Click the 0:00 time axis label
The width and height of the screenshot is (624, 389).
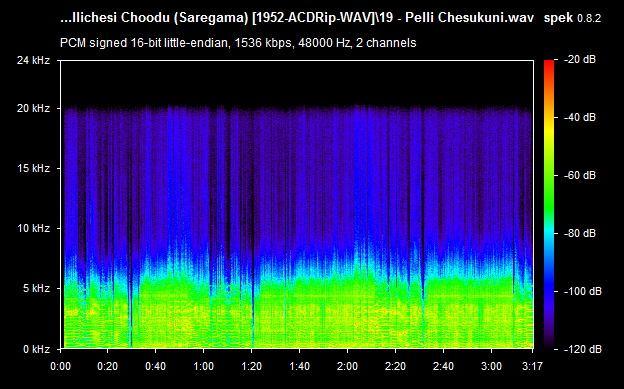tap(60, 366)
